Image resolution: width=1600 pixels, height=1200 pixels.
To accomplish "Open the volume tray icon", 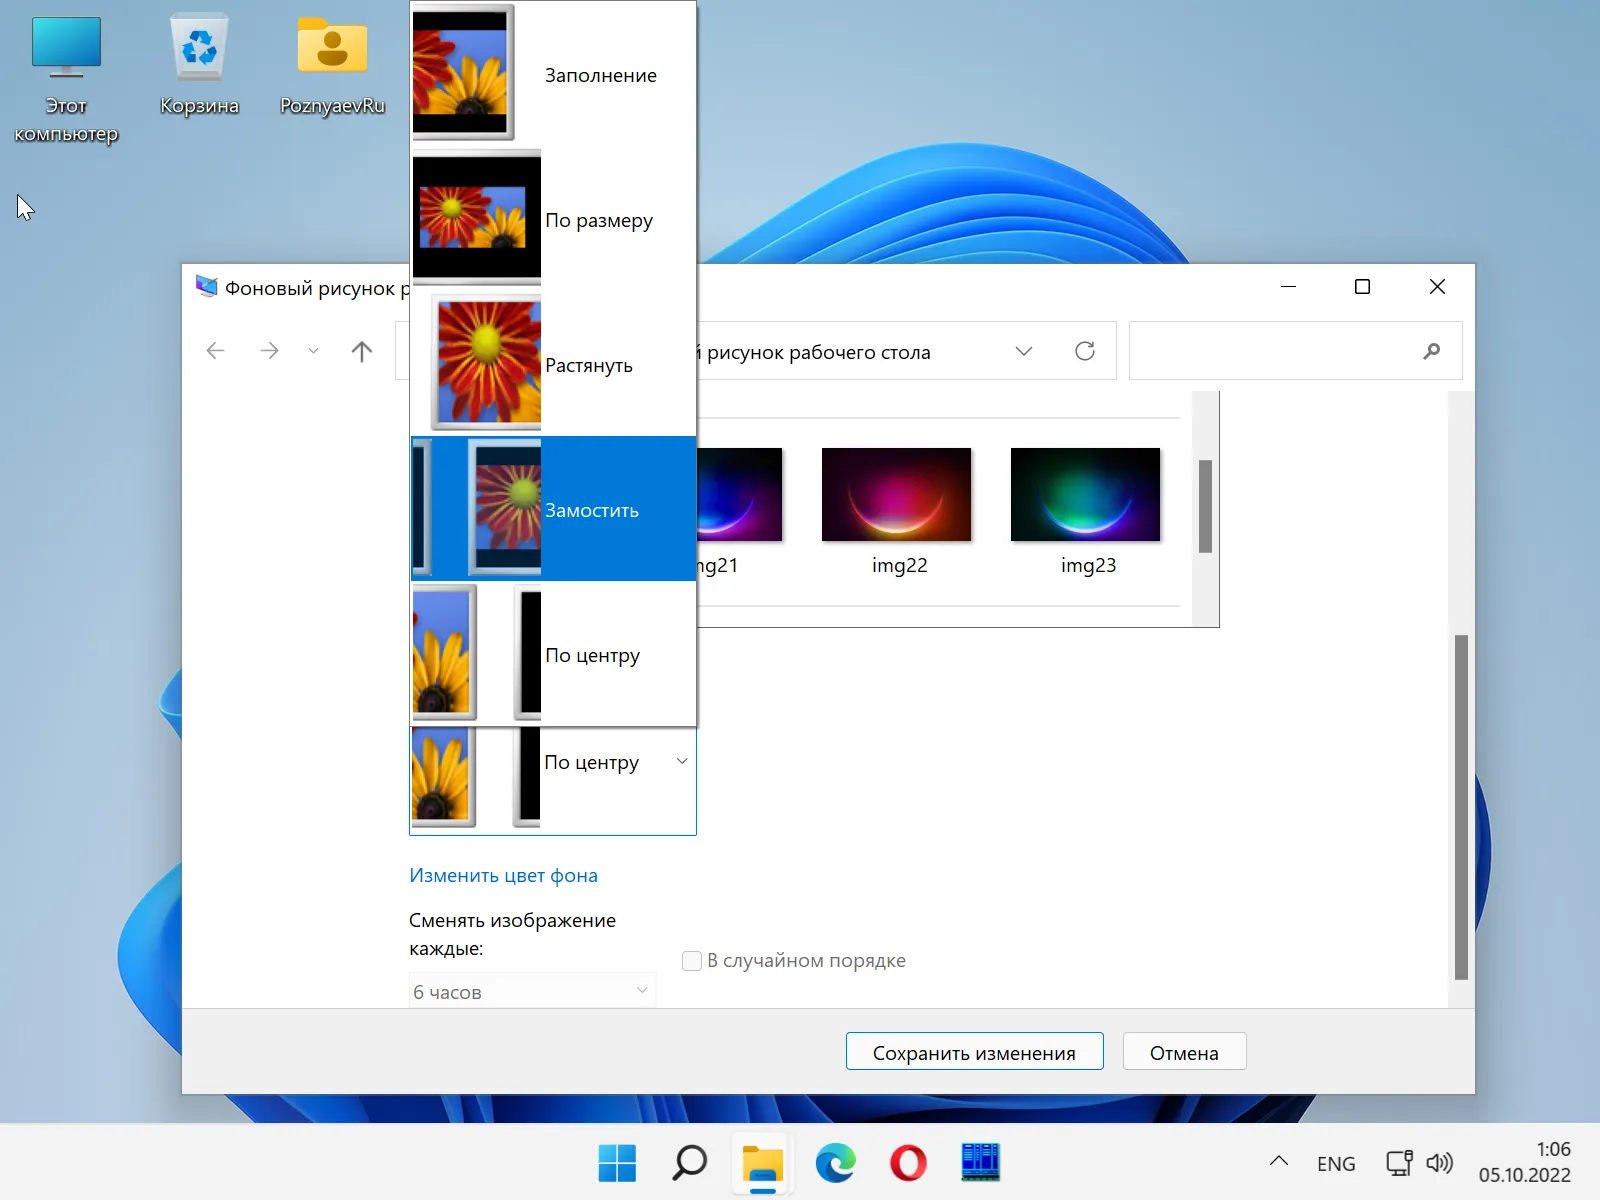I will click(x=1439, y=1163).
